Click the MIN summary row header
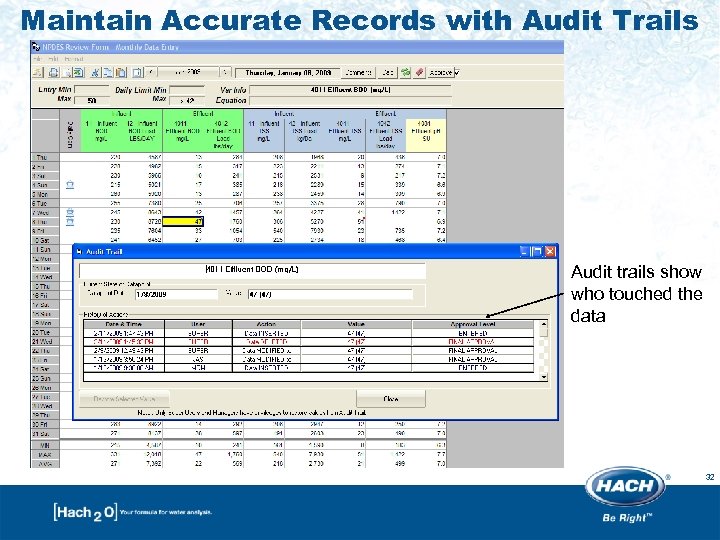This screenshot has height=540, width=720. point(45,445)
